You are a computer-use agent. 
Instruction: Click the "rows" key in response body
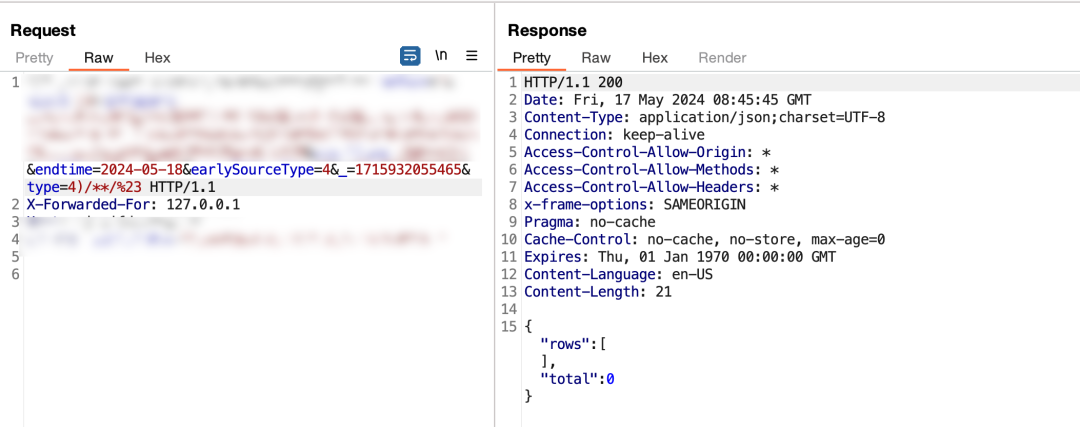563,344
